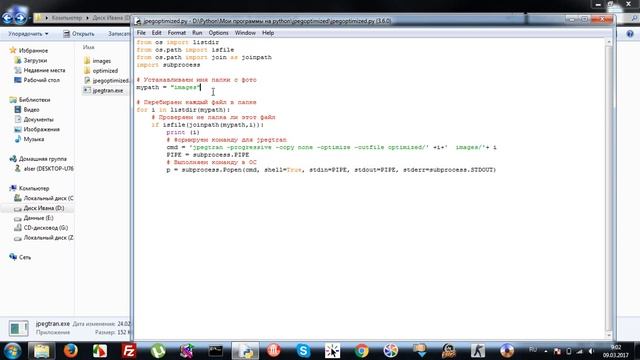Image resolution: width=640 pixels, height=360 pixels.
Task: Launch Firefox from the taskbar
Action: pyautogui.click(x=71, y=351)
